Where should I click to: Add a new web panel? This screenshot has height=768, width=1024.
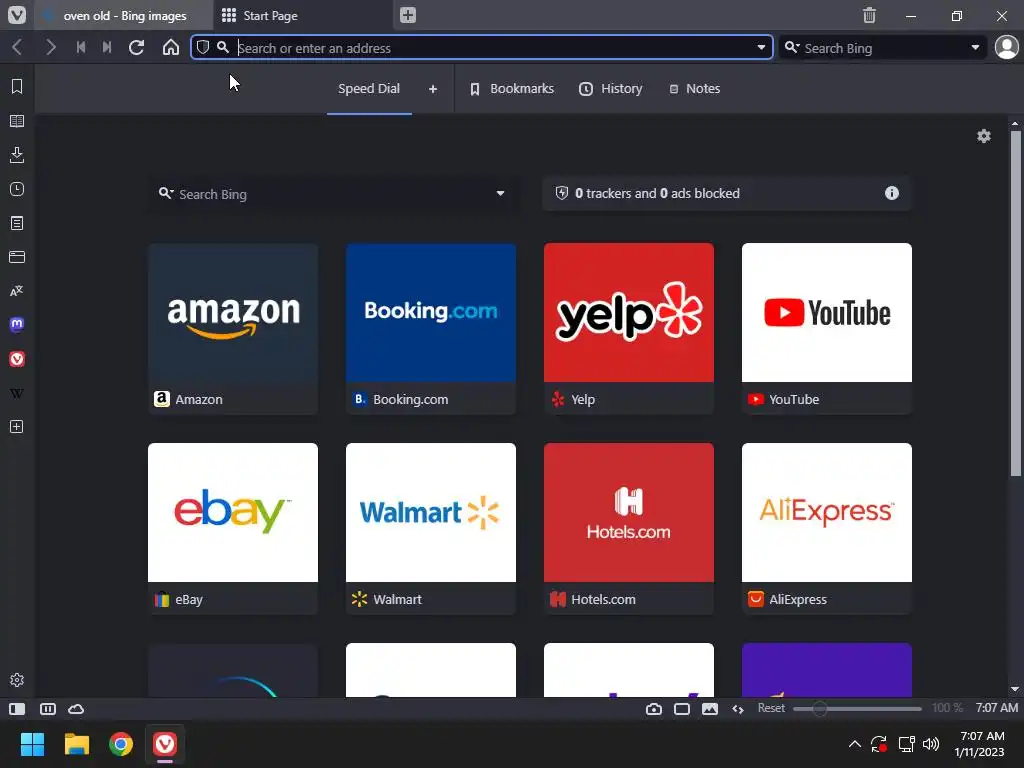pyautogui.click(x=17, y=426)
